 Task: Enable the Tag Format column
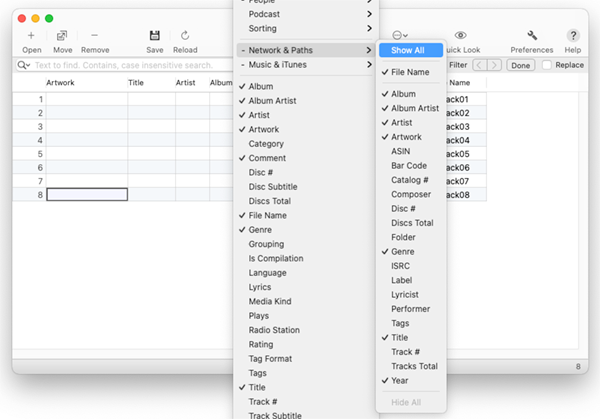tap(306, 359)
